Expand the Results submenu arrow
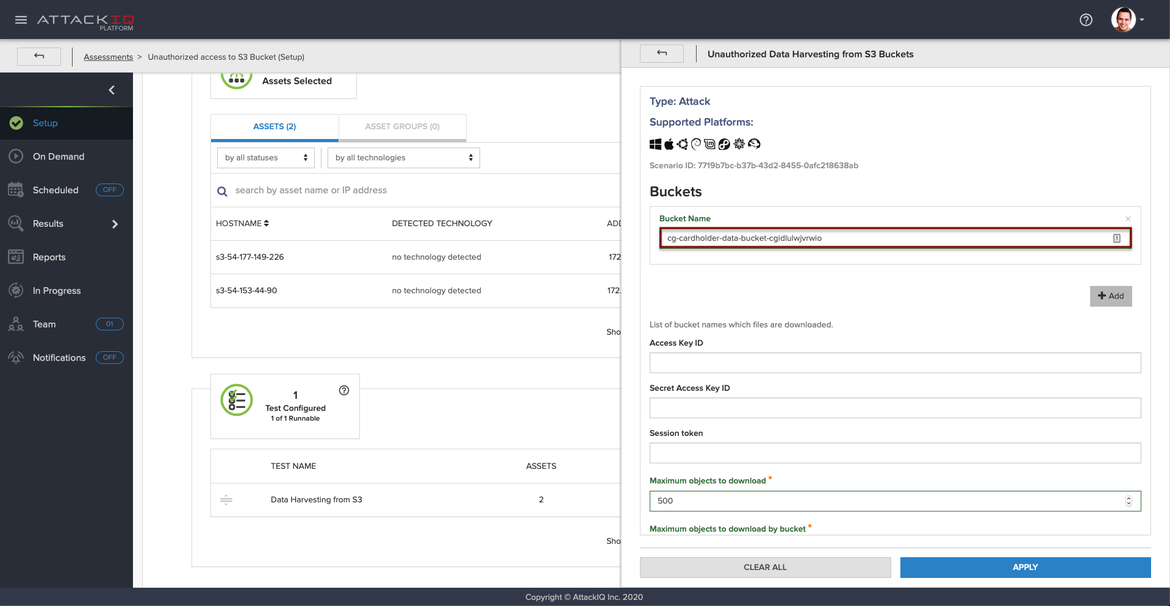The height and width of the screenshot is (606, 1170). pos(115,224)
